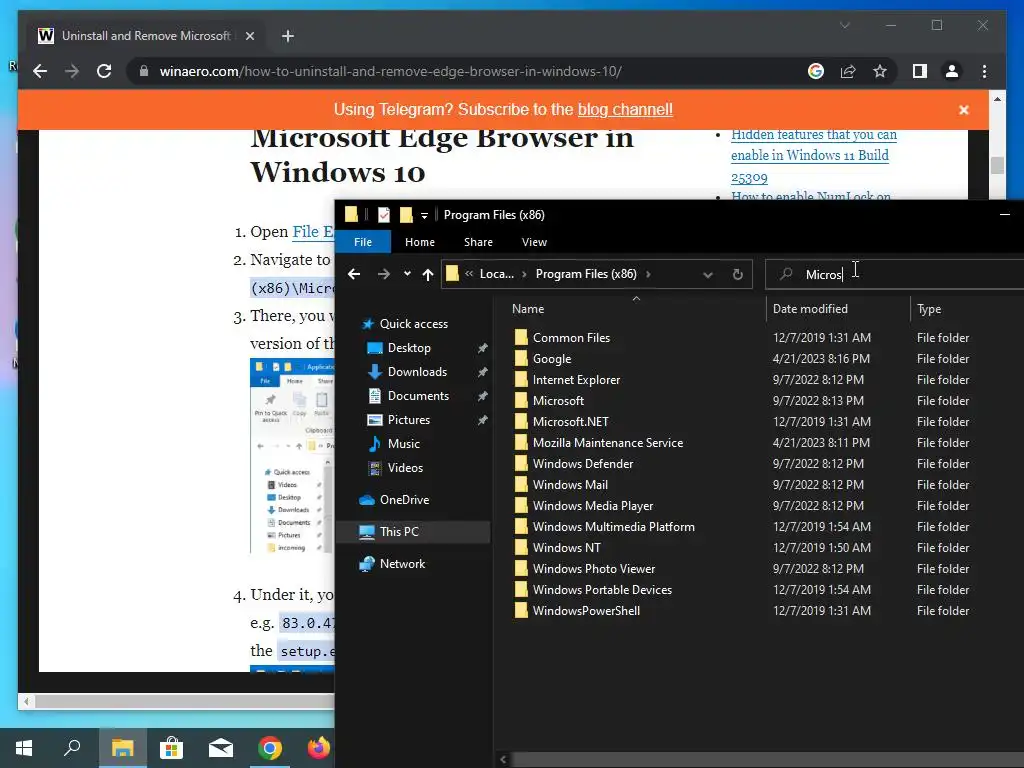This screenshot has width=1024, height=768.
Task: Switch to the Share ribbon tab
Action: (x=478, y=242)
